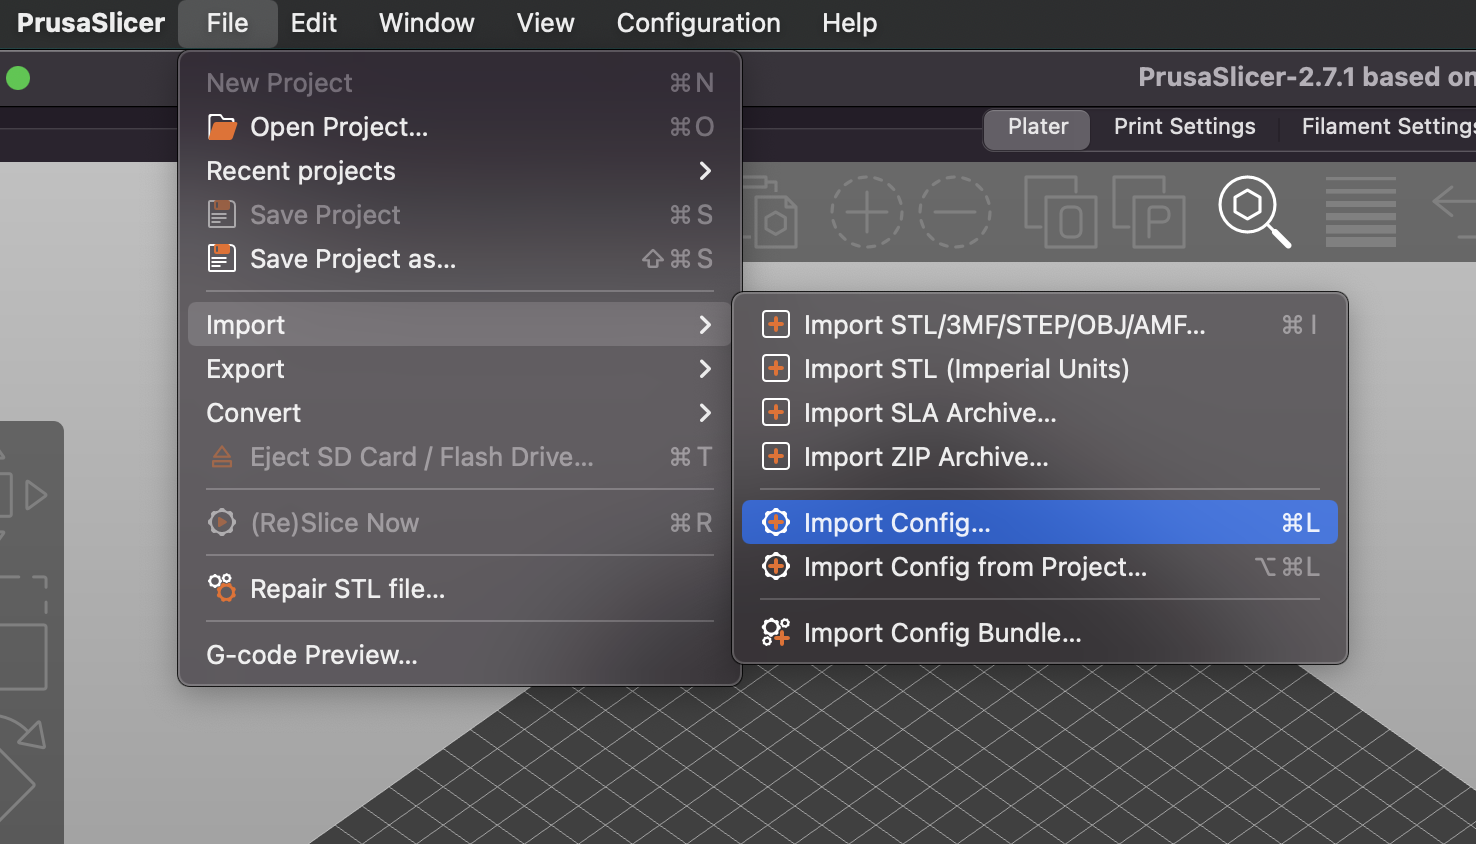Click the Remove instance minus-circle toolbar icon
1476x844 pixels.
coord(955,212)
